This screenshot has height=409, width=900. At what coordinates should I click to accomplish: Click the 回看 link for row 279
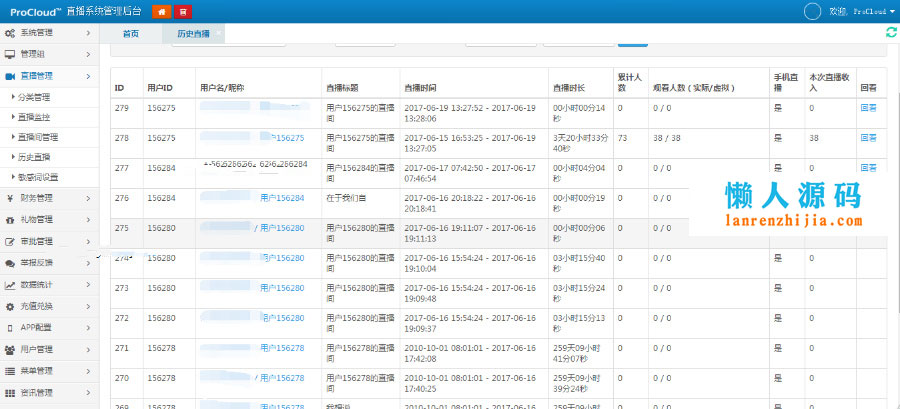pyautogui.click(x=868, y=108)
